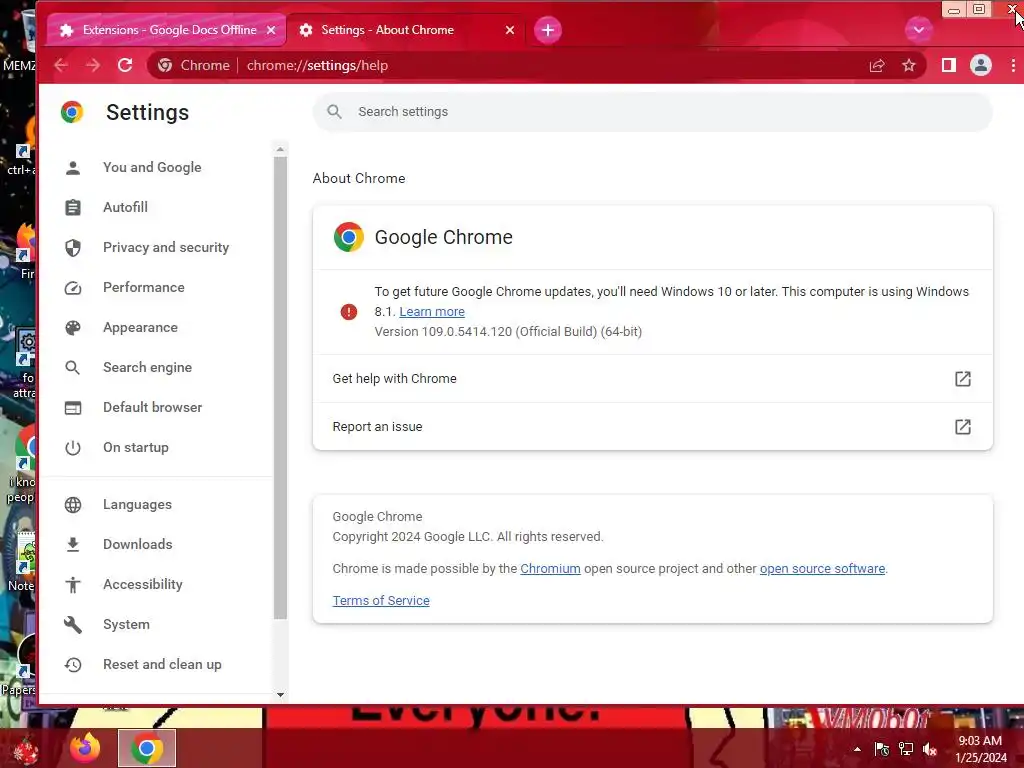Open the Chromium project link
The height and width of the screenshot is (768, 1024).
pyautogui.click(x=550, y=569)
